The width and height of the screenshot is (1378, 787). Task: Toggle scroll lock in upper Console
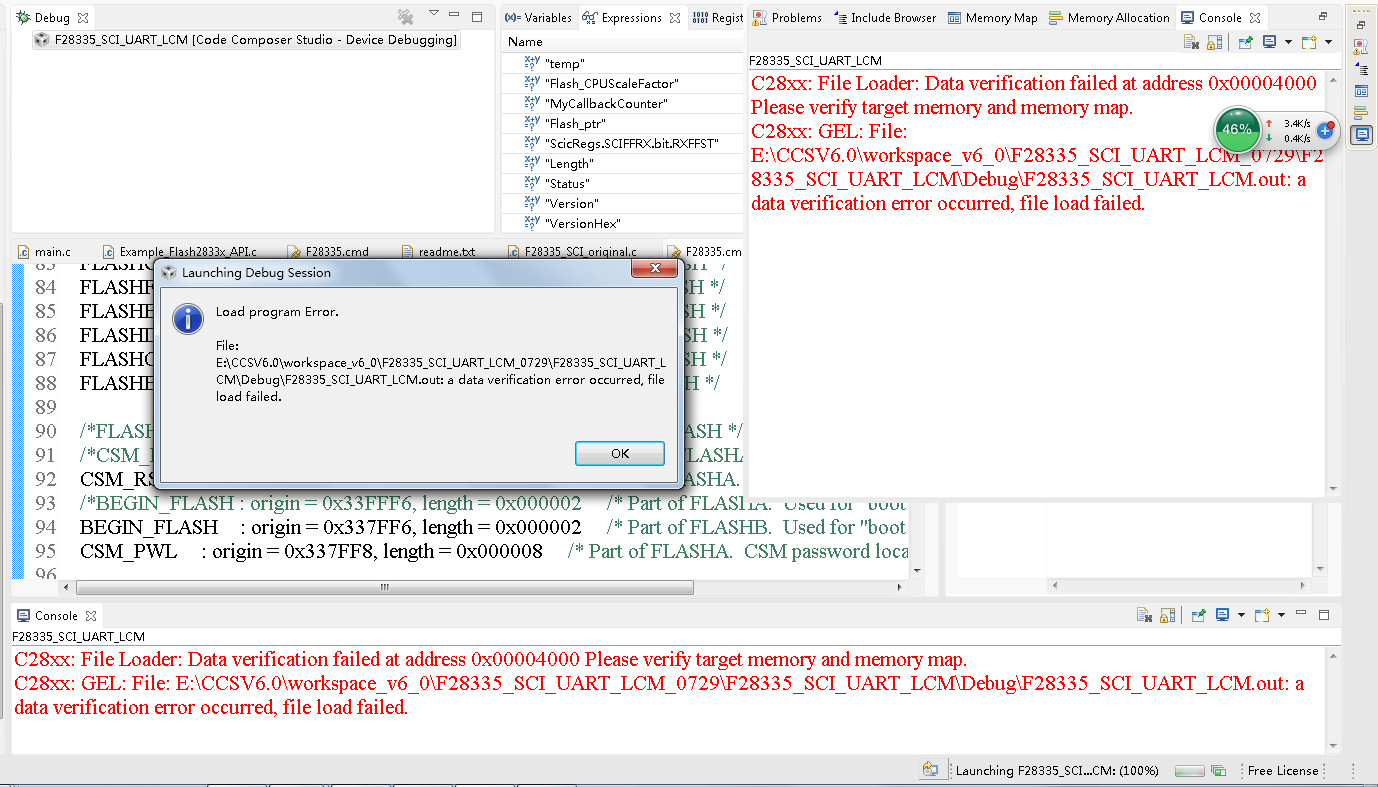[1214, 42]
